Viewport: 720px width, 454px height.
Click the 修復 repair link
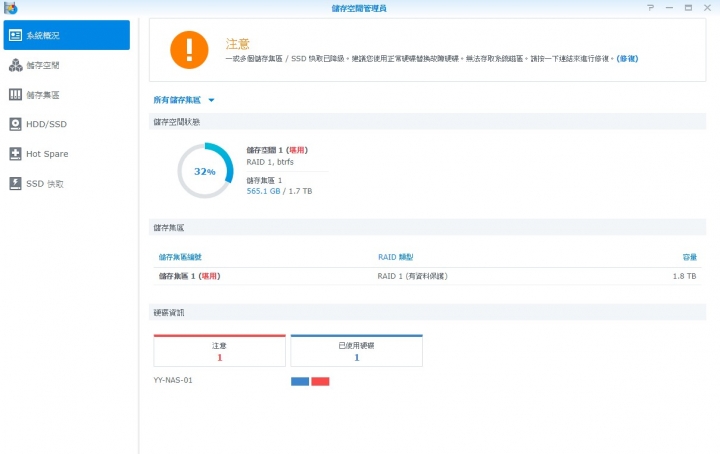point(627,58)
